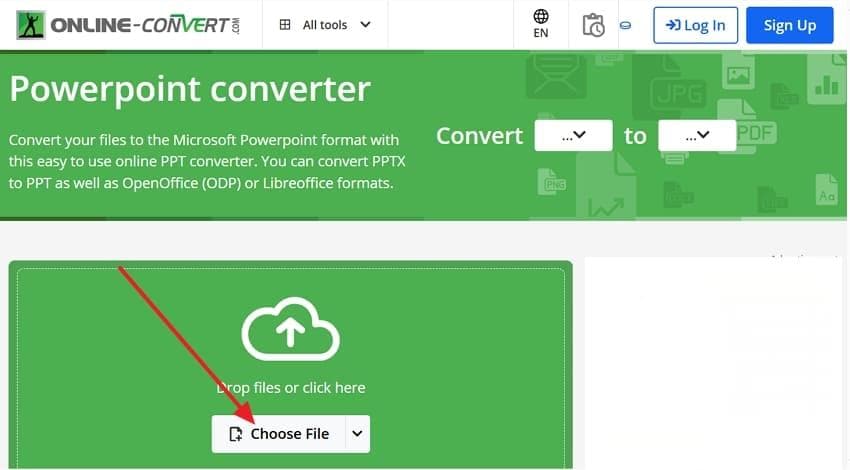
Task: Click 'Drop files or click here' text
Action: pos(291,388)
